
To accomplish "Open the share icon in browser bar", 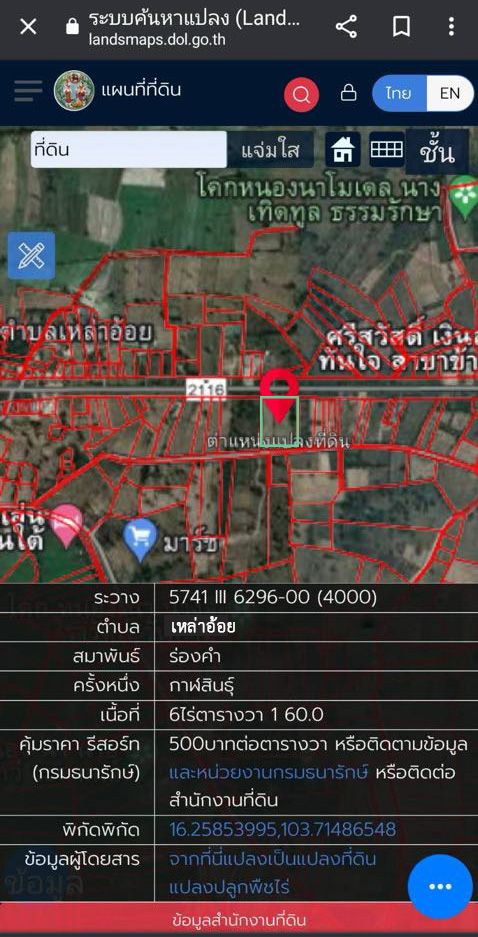I will [346, 27].
